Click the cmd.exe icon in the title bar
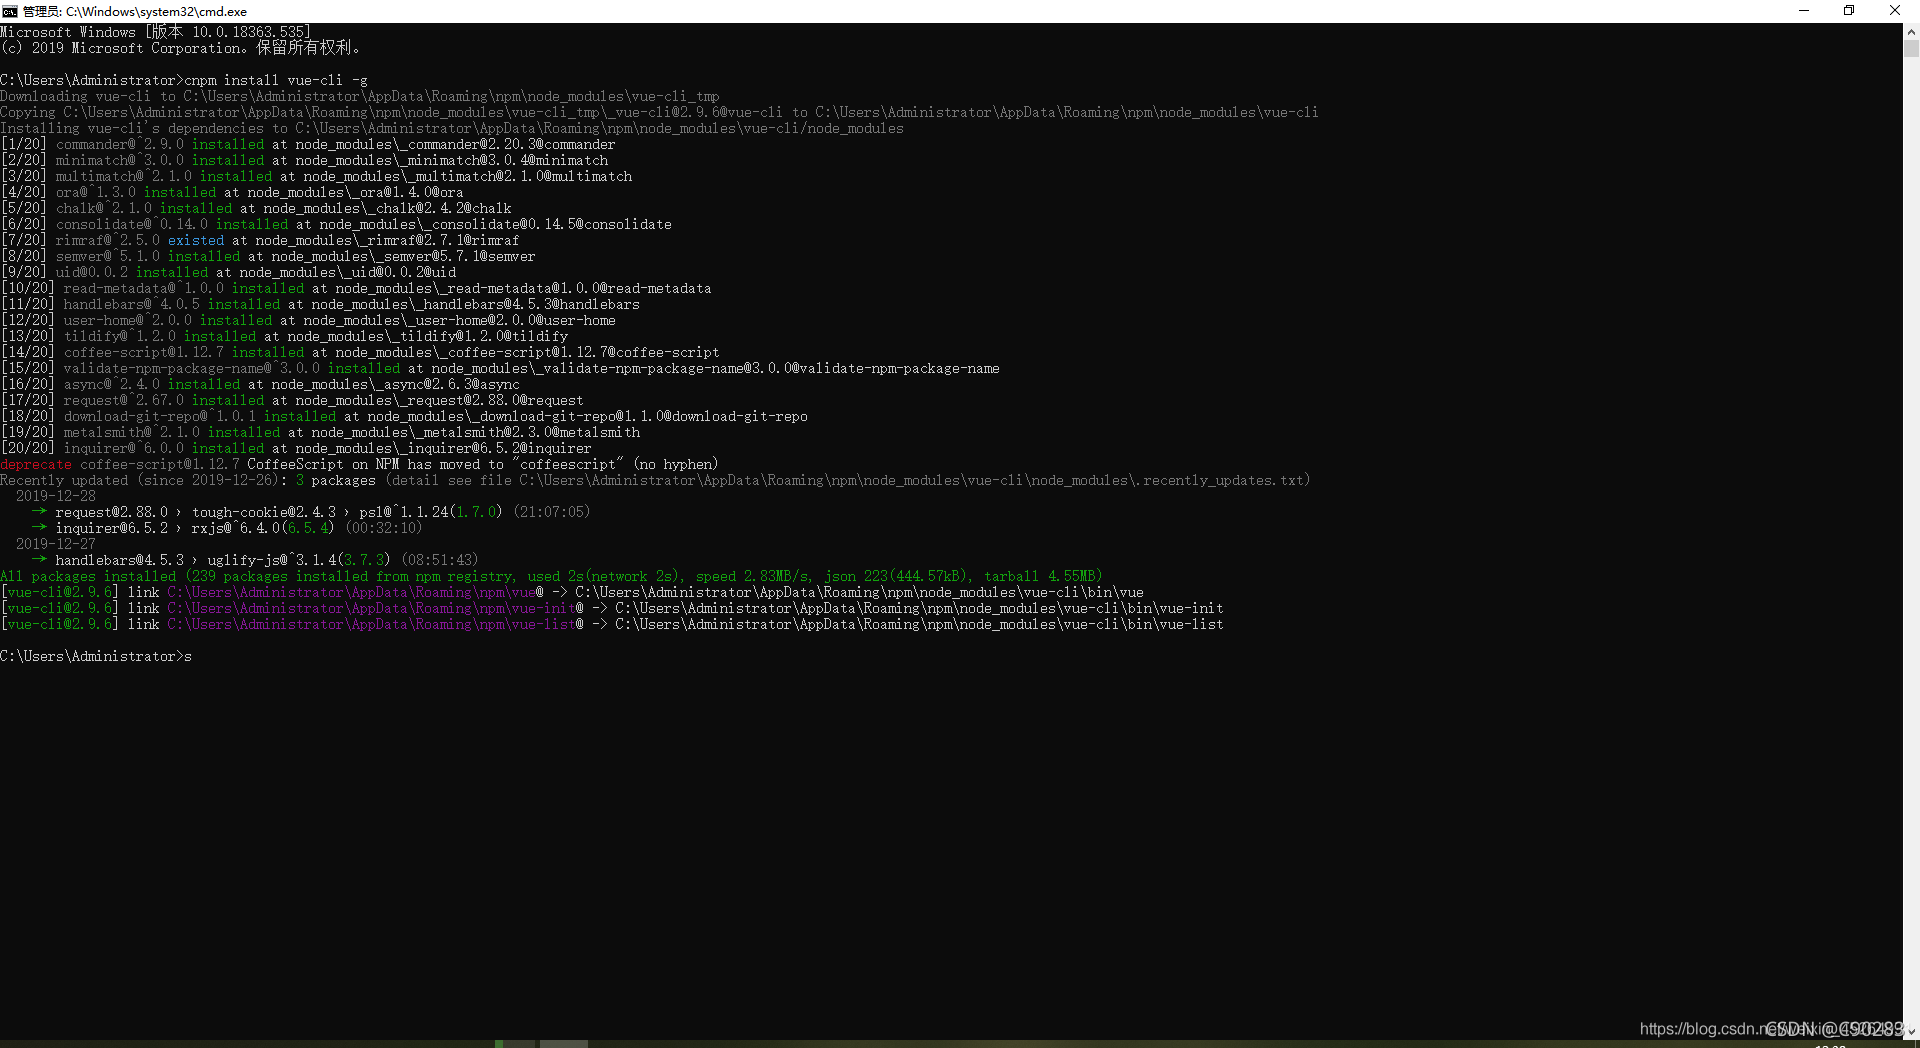 [10, 11]
